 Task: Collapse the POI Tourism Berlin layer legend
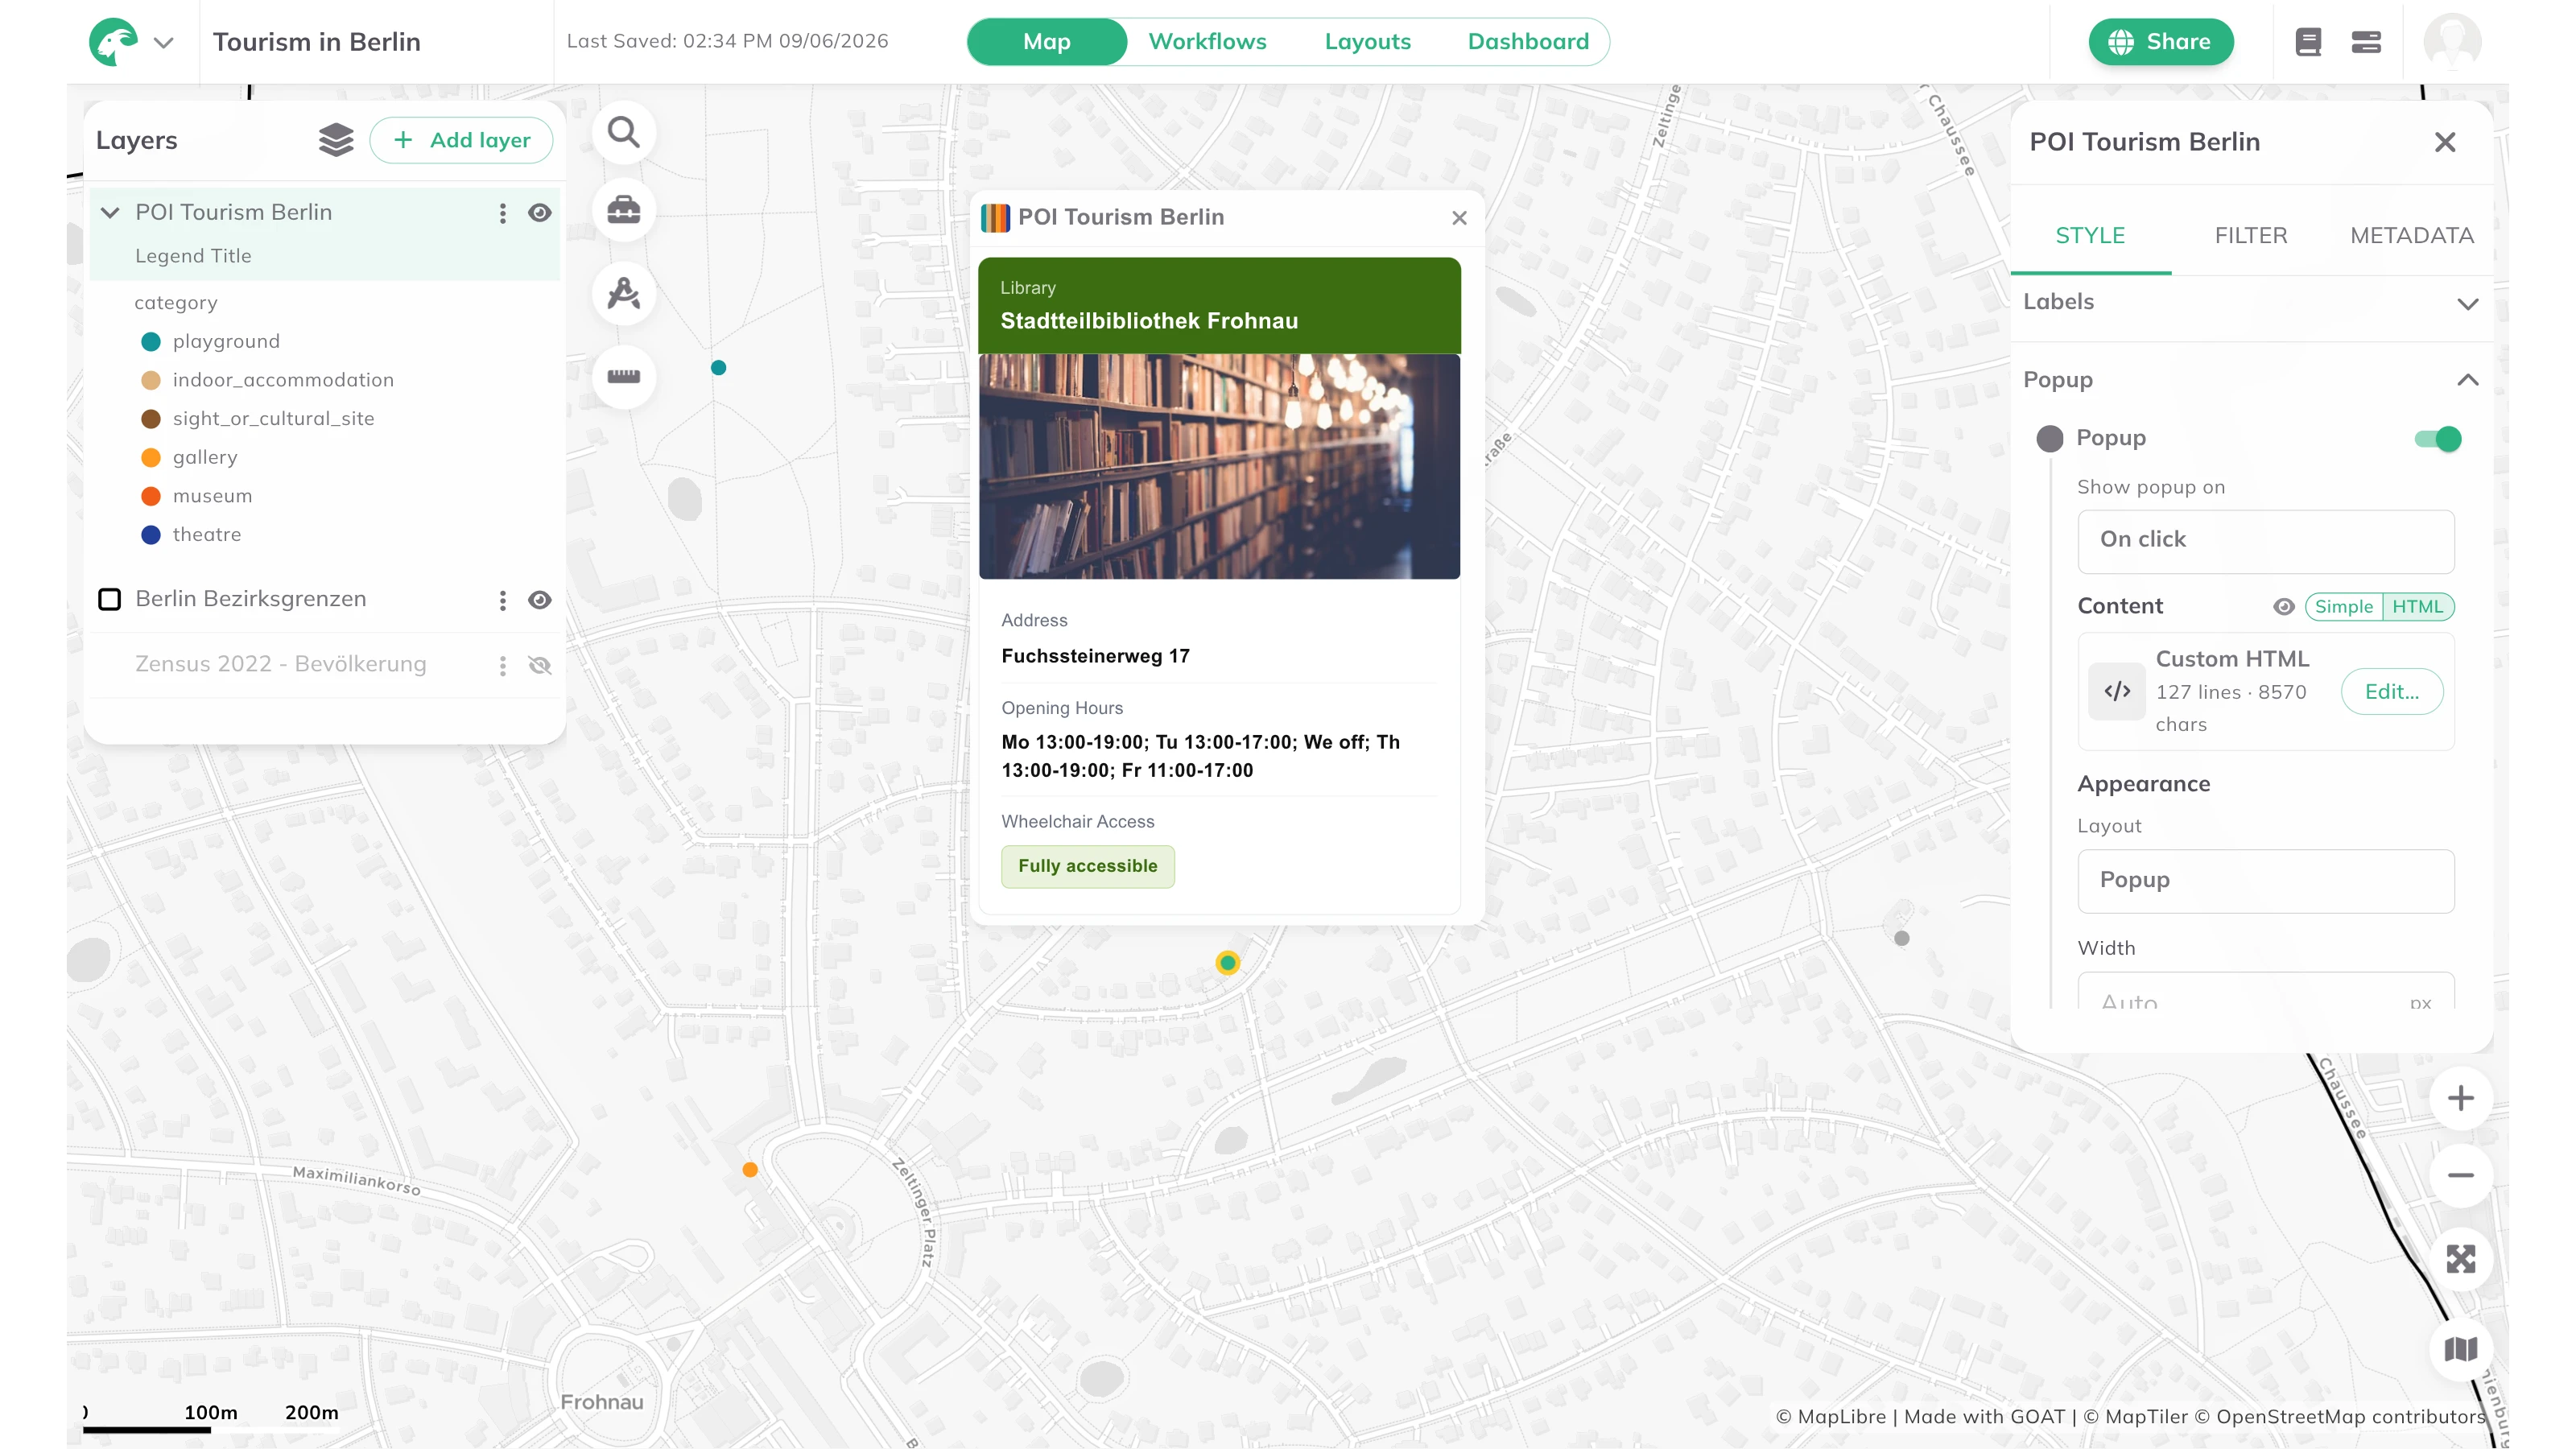(x=110, y=213)
